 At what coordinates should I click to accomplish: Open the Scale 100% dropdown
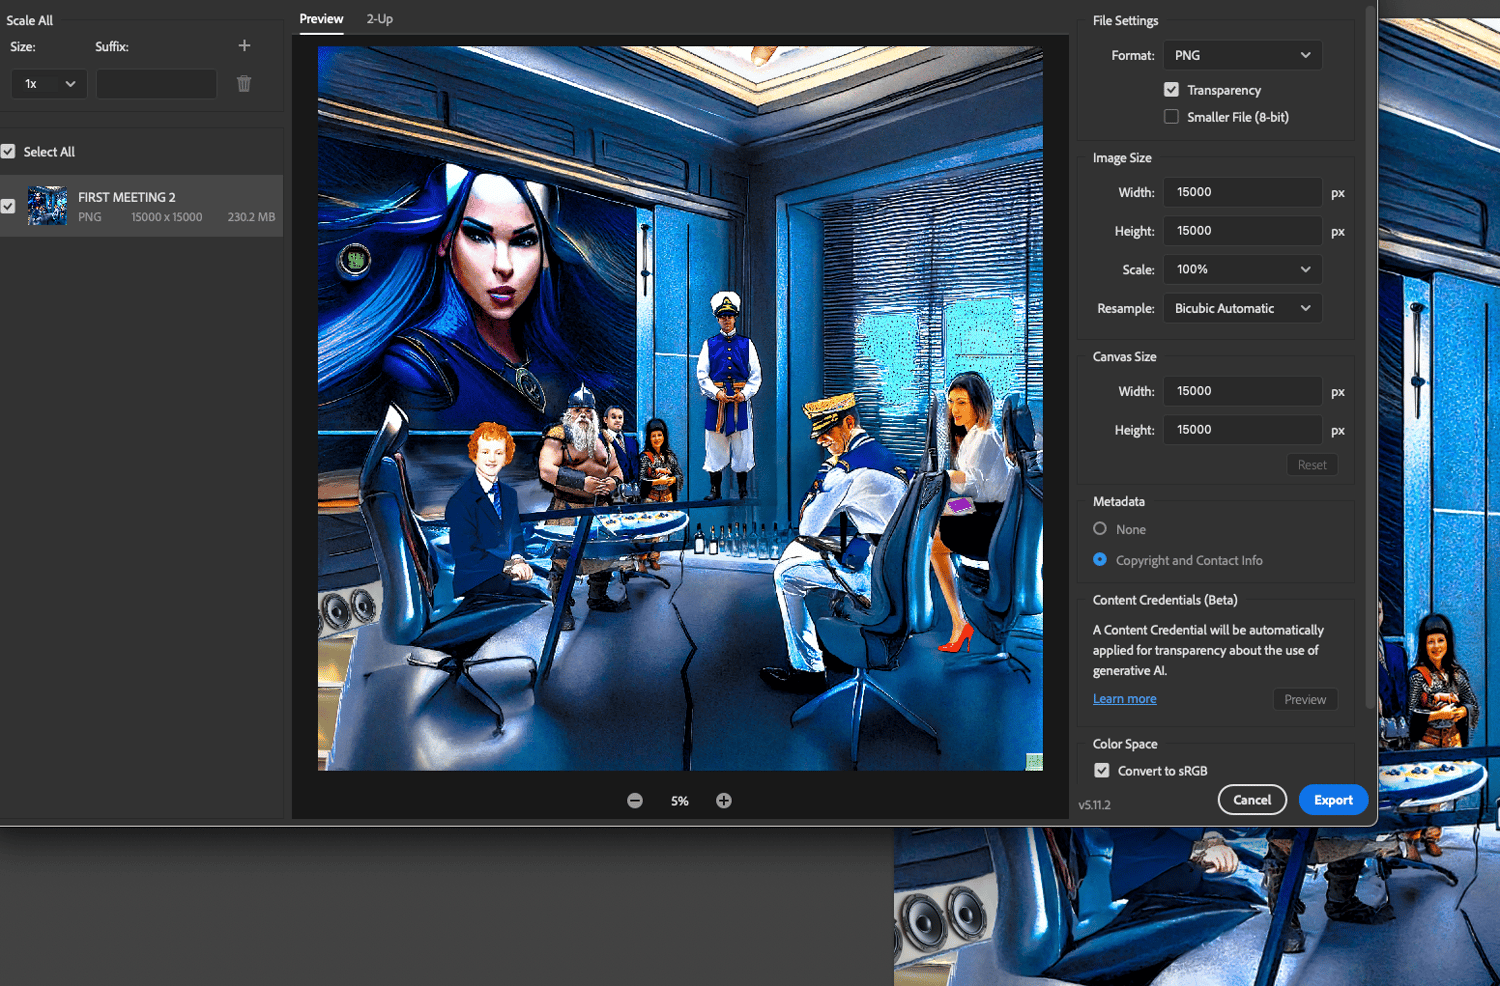point(1243,270)
